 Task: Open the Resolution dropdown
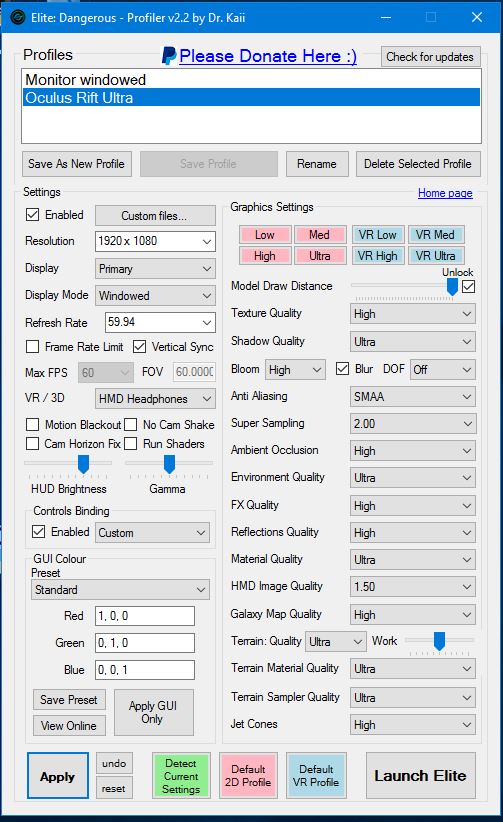(x=155, y=241)
